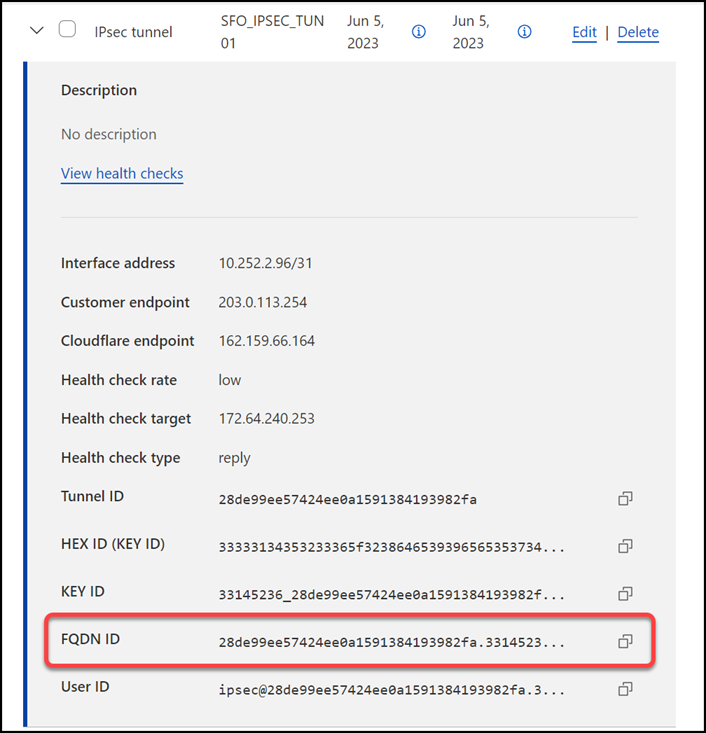Click the Cloudflare endpoint 162.159.66.164
706x733 pixels.
click(x=266, y=341)
